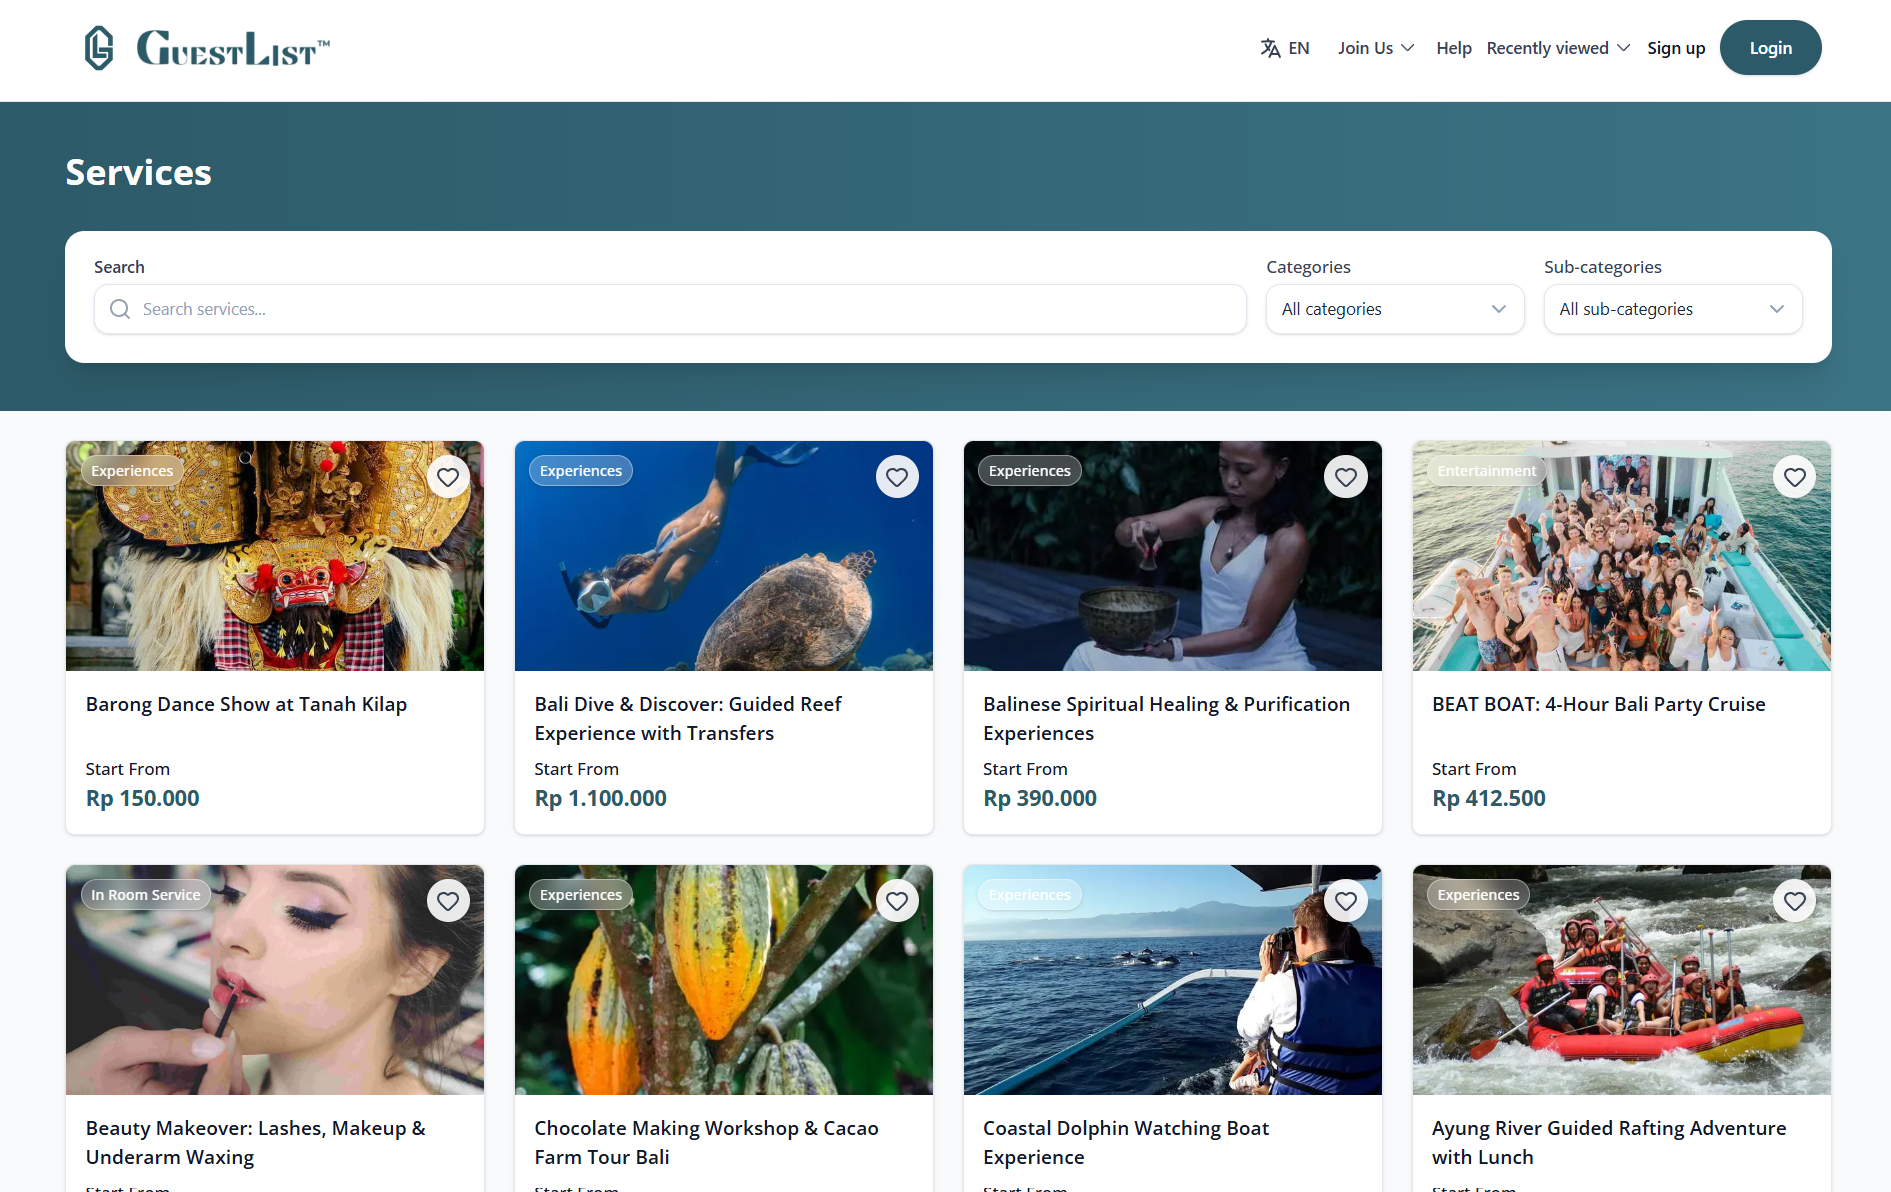Open the All categories dropdown

(x=1395, y=309)
